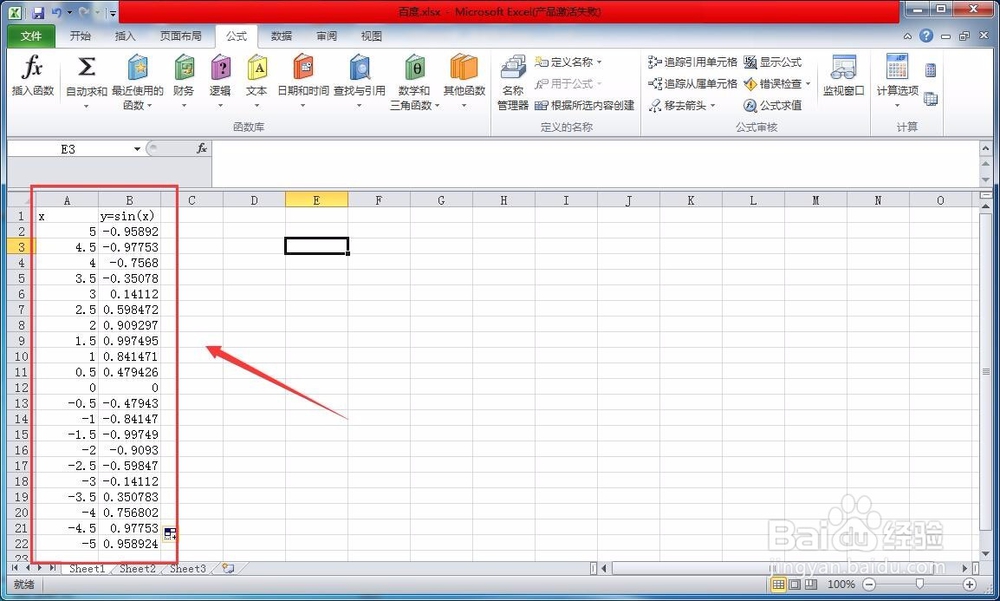This screenshot has height=601, width=1000.
Task: Click the insert new worksheet tab icon
Action: pos(228,568)
